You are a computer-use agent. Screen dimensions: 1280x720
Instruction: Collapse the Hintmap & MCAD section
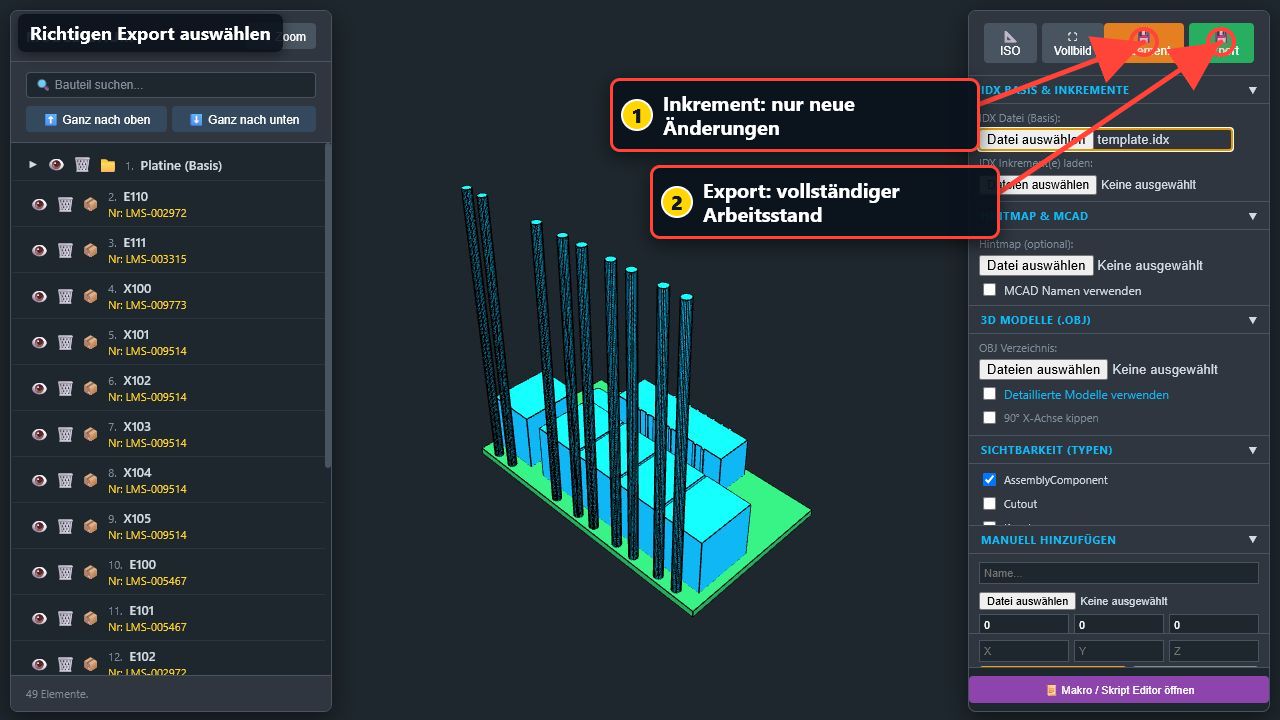pos(1253,216)
